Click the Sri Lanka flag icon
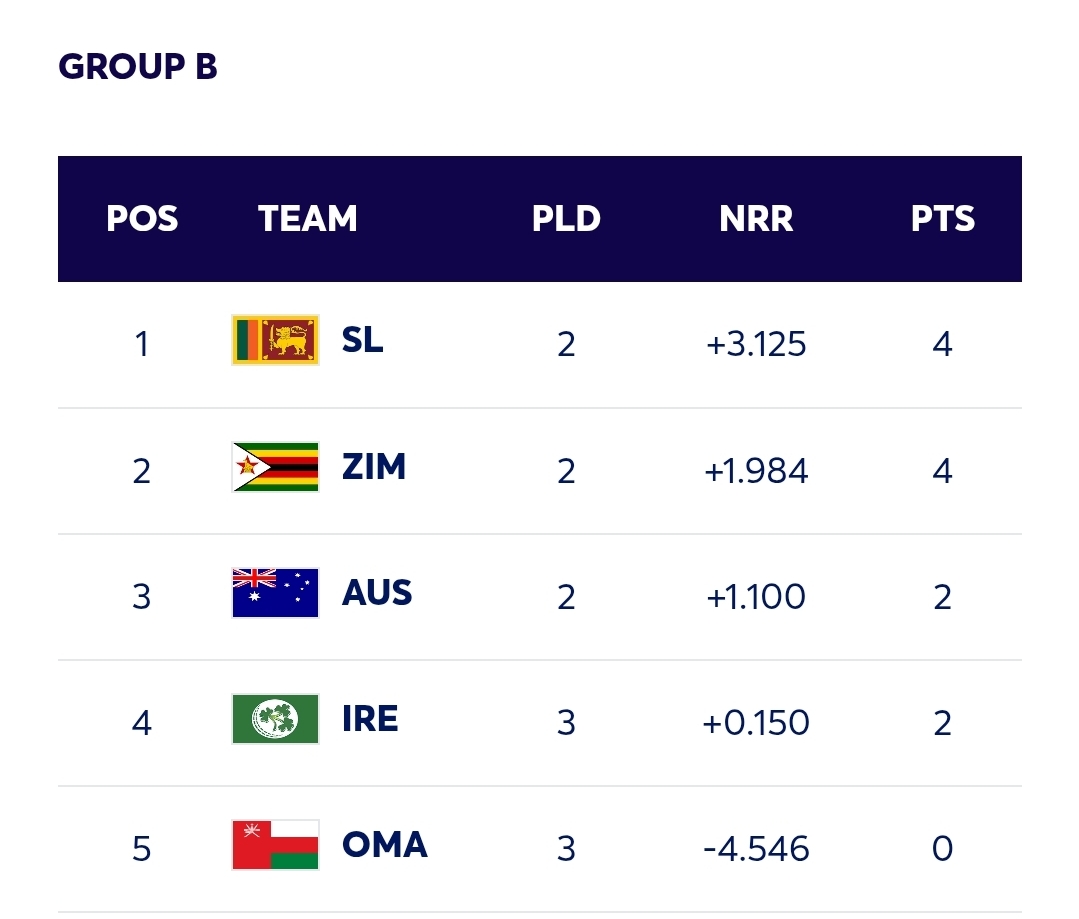1079x919 pixels. [x=275, y=341]
